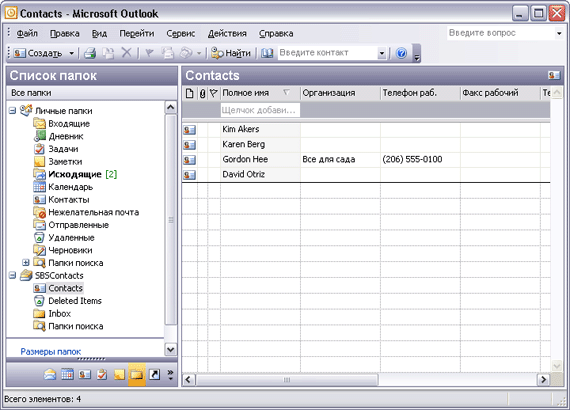Click the blue Help question icon
This screenshot has height=410, width=570.
point(401,53)
